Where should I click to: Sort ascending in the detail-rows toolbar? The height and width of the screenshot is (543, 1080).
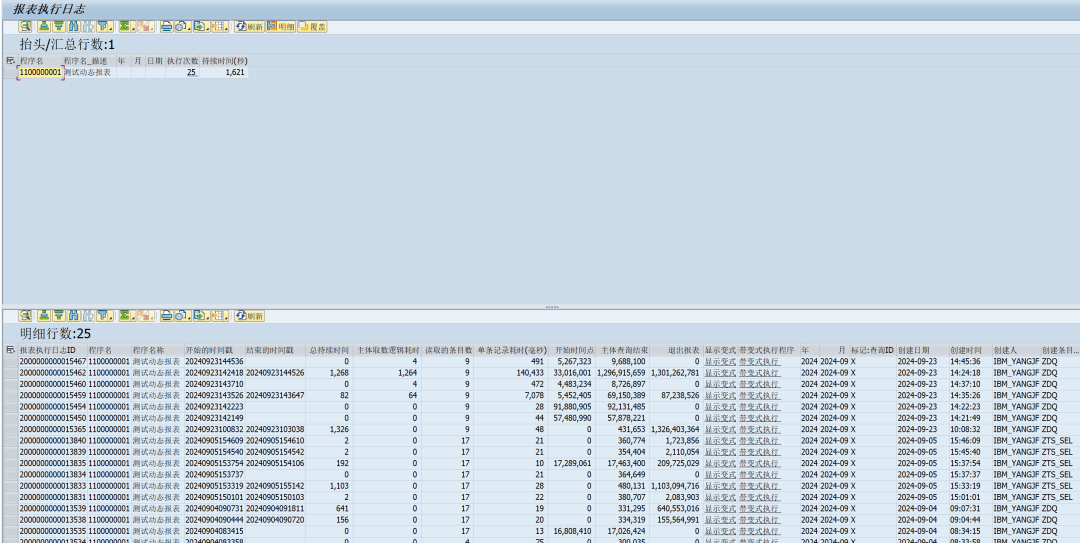coord(44,316)
